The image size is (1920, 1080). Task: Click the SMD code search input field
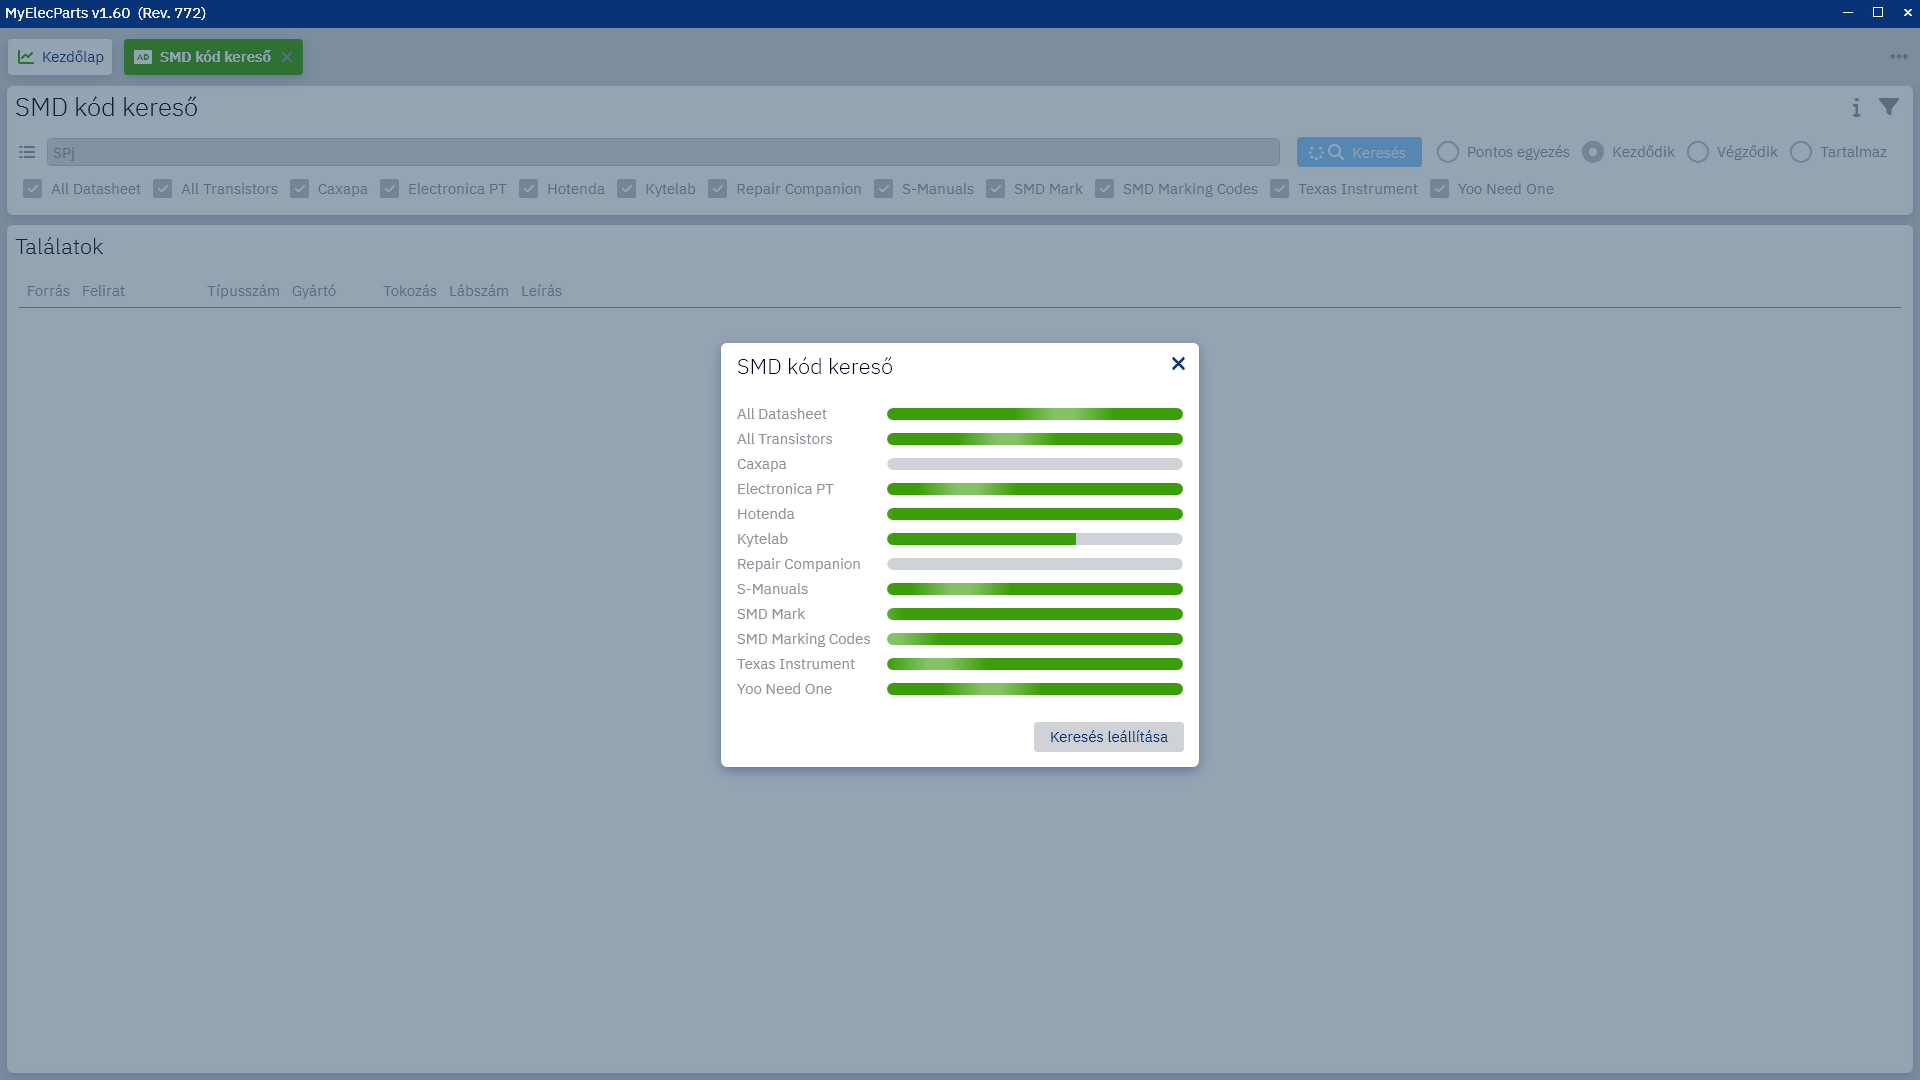[662, 153]
